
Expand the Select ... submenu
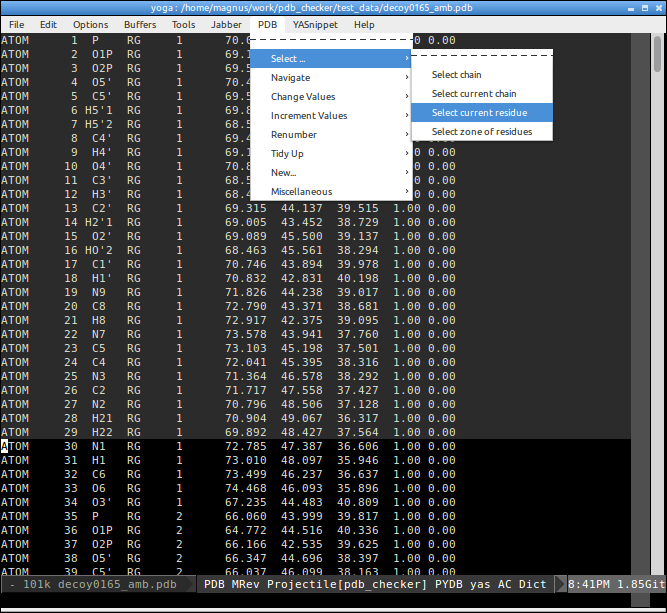331,59
